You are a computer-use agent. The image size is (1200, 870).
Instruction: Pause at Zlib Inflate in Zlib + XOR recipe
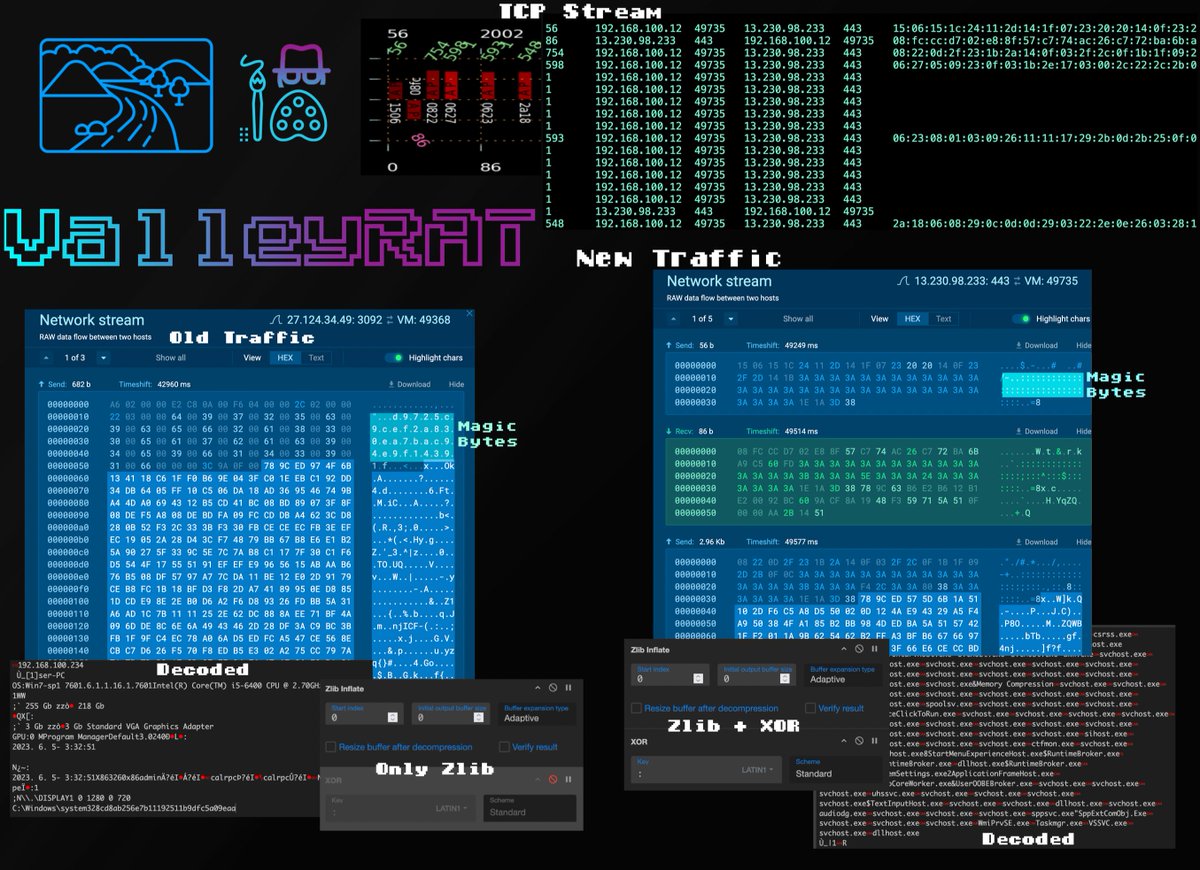pyautogui.click(x=875, y=649)
